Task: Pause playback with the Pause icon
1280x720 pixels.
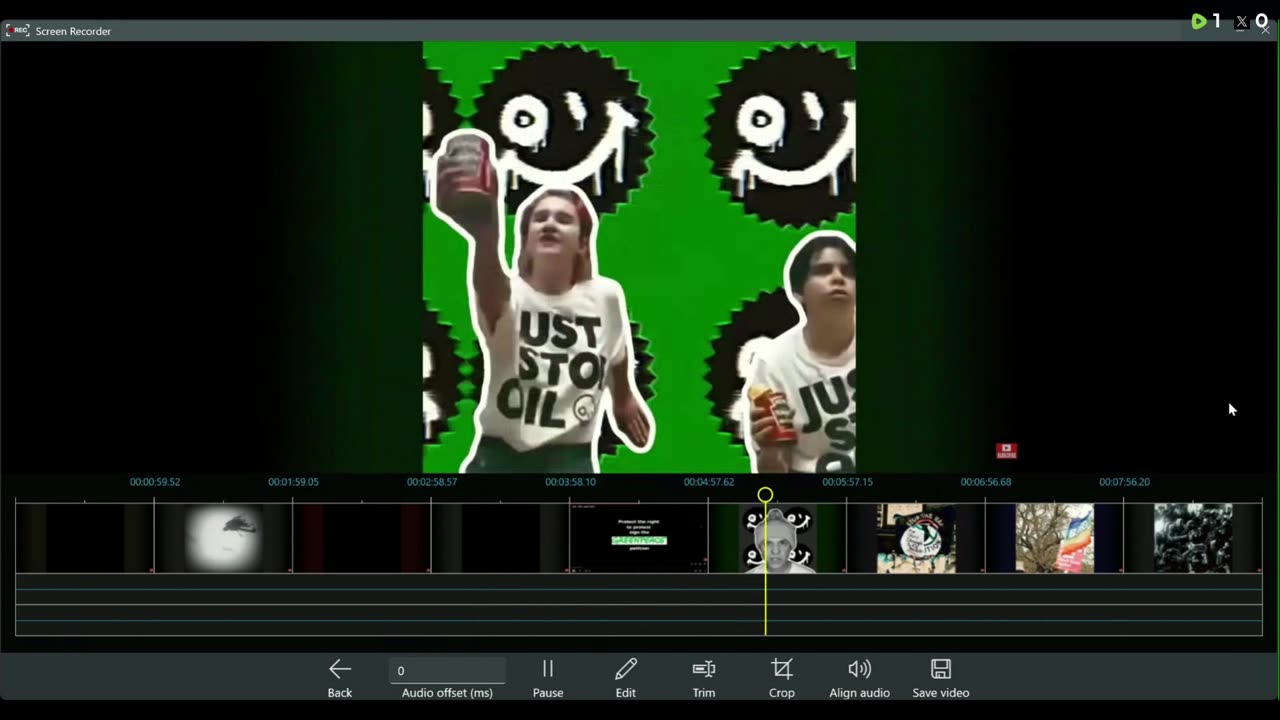Action: pyautogui.click(x=548, y=669)
